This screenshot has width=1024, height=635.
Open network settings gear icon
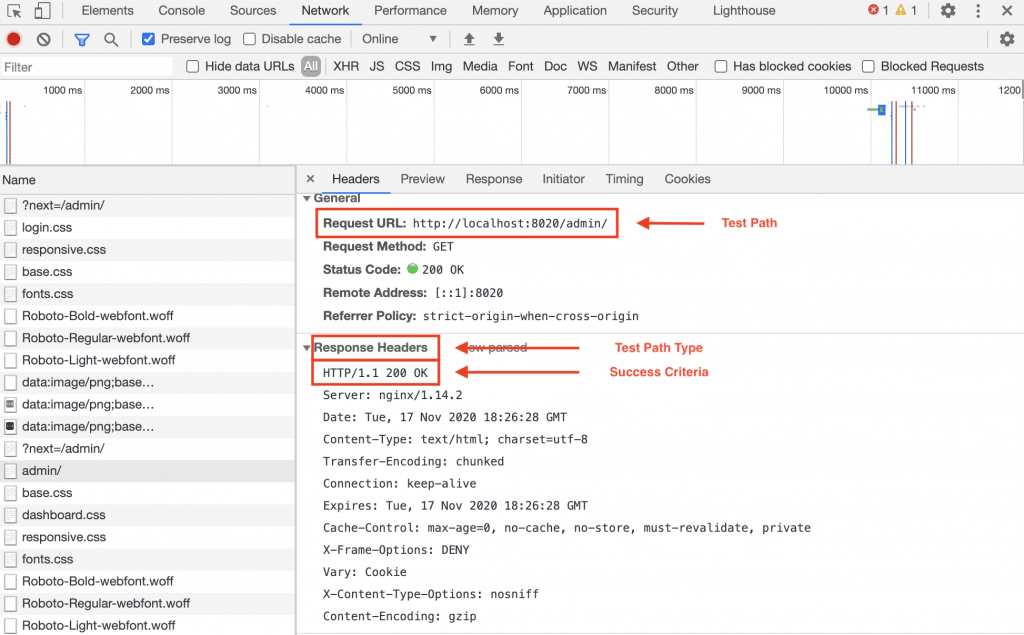1007,39
